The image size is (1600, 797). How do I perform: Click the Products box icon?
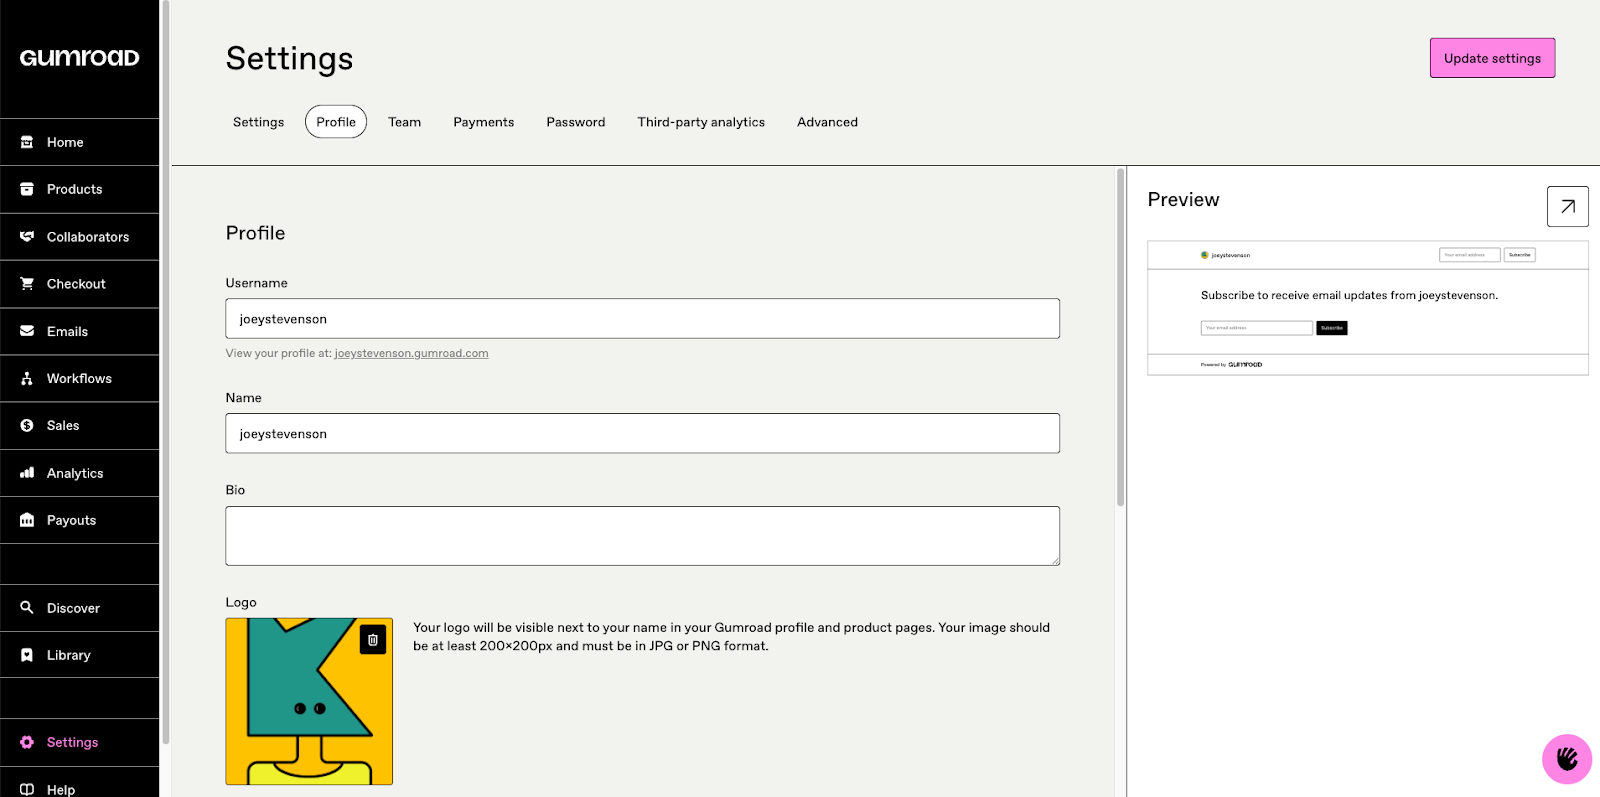point(27,189)
